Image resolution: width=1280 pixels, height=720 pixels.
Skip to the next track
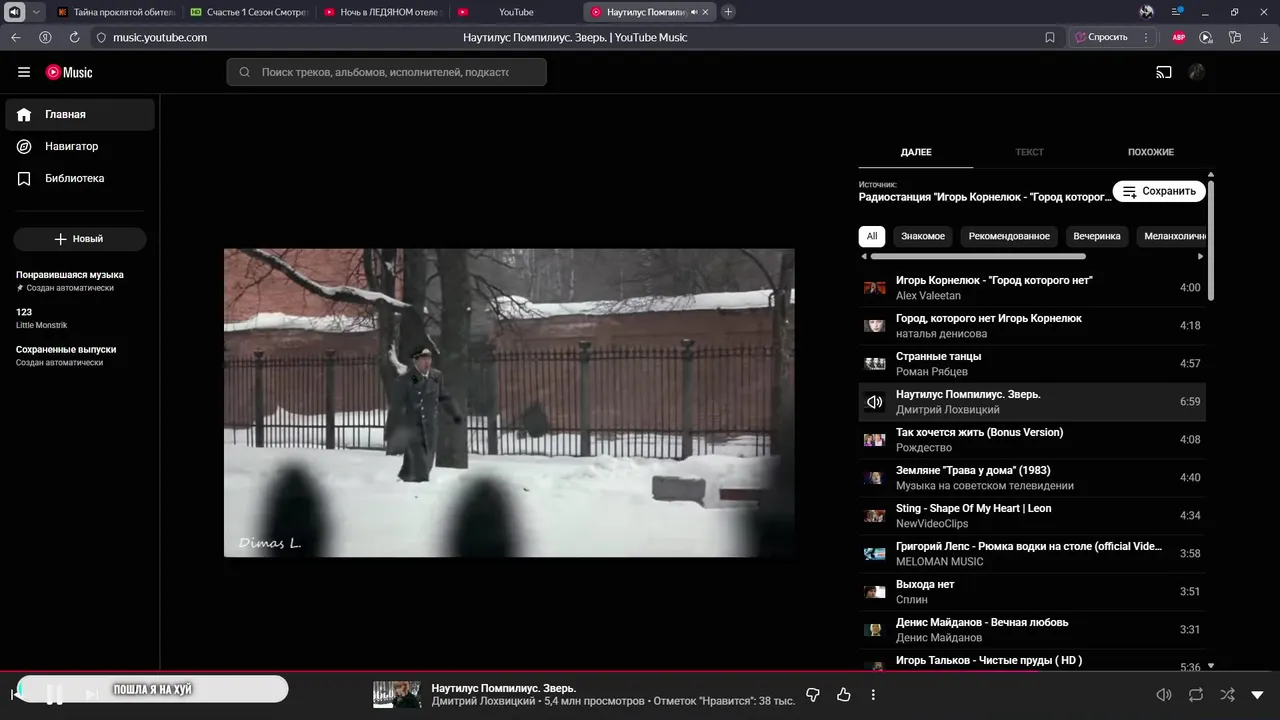coord(92,694)
